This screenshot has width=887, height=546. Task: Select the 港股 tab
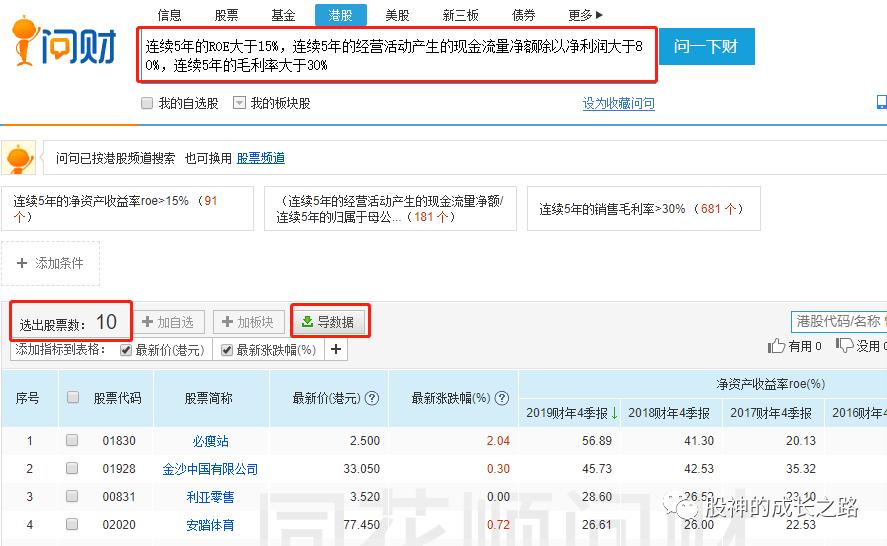(x=341, y=15)
